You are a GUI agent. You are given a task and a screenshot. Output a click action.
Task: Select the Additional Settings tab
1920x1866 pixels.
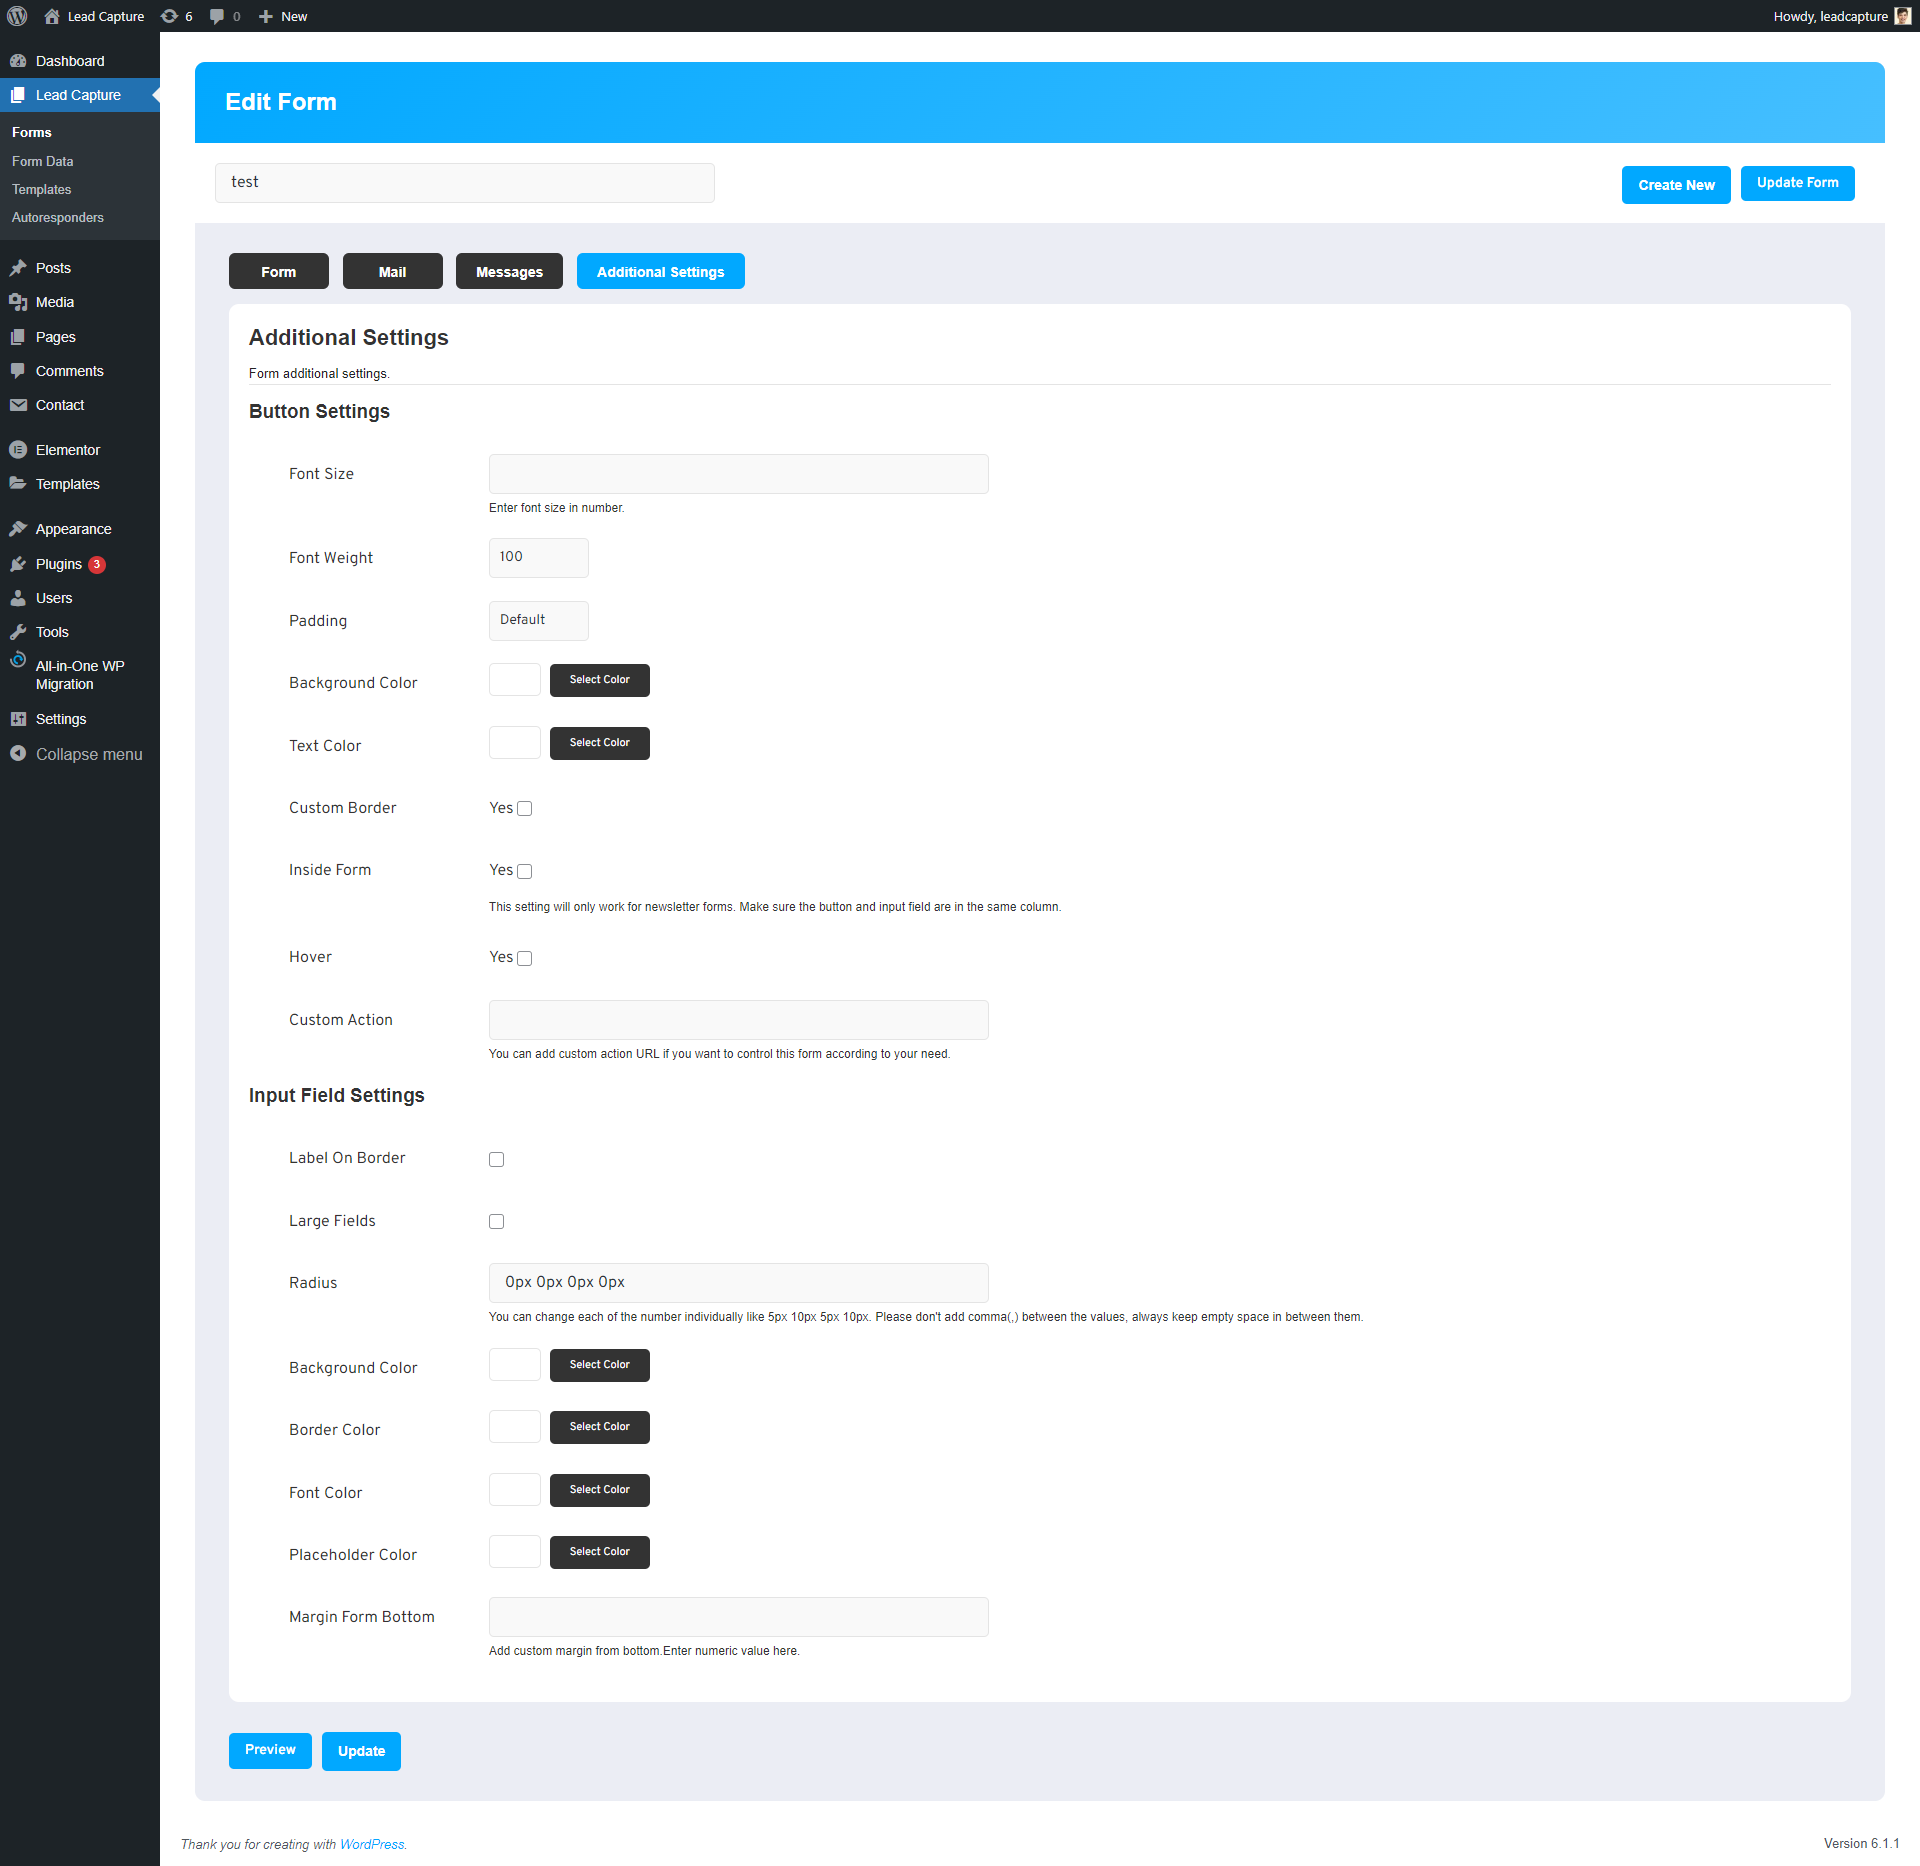tap(661, 271)
